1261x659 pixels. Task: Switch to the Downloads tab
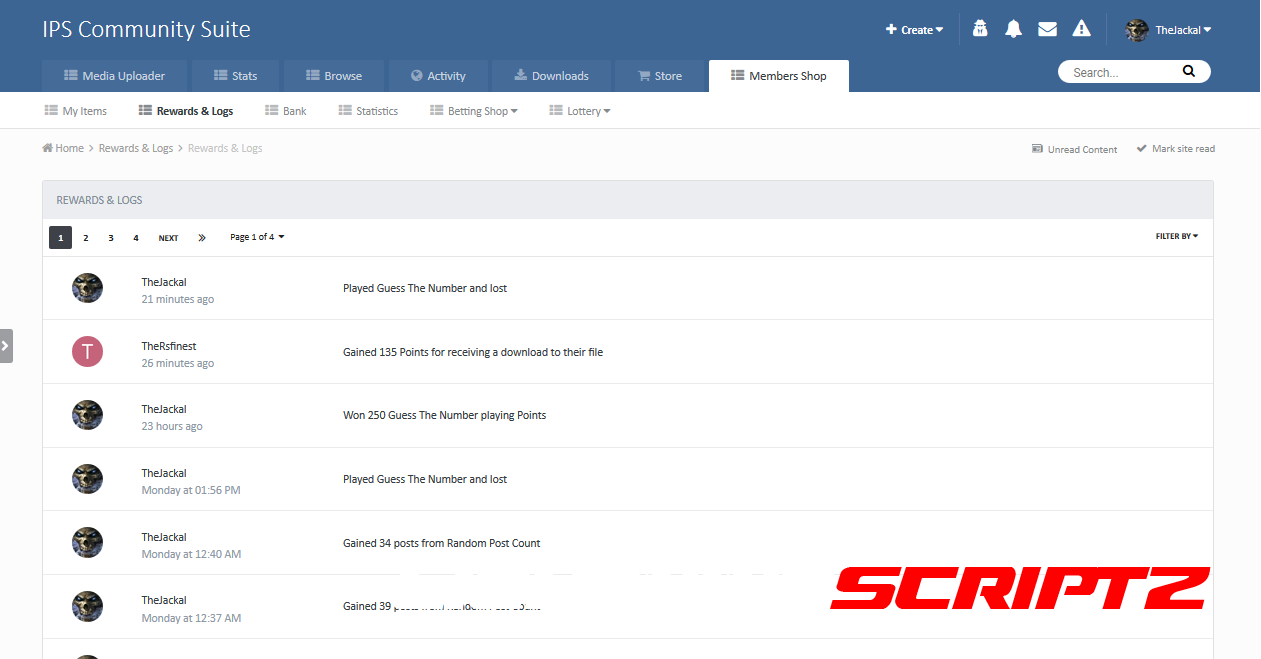[551, 76]
